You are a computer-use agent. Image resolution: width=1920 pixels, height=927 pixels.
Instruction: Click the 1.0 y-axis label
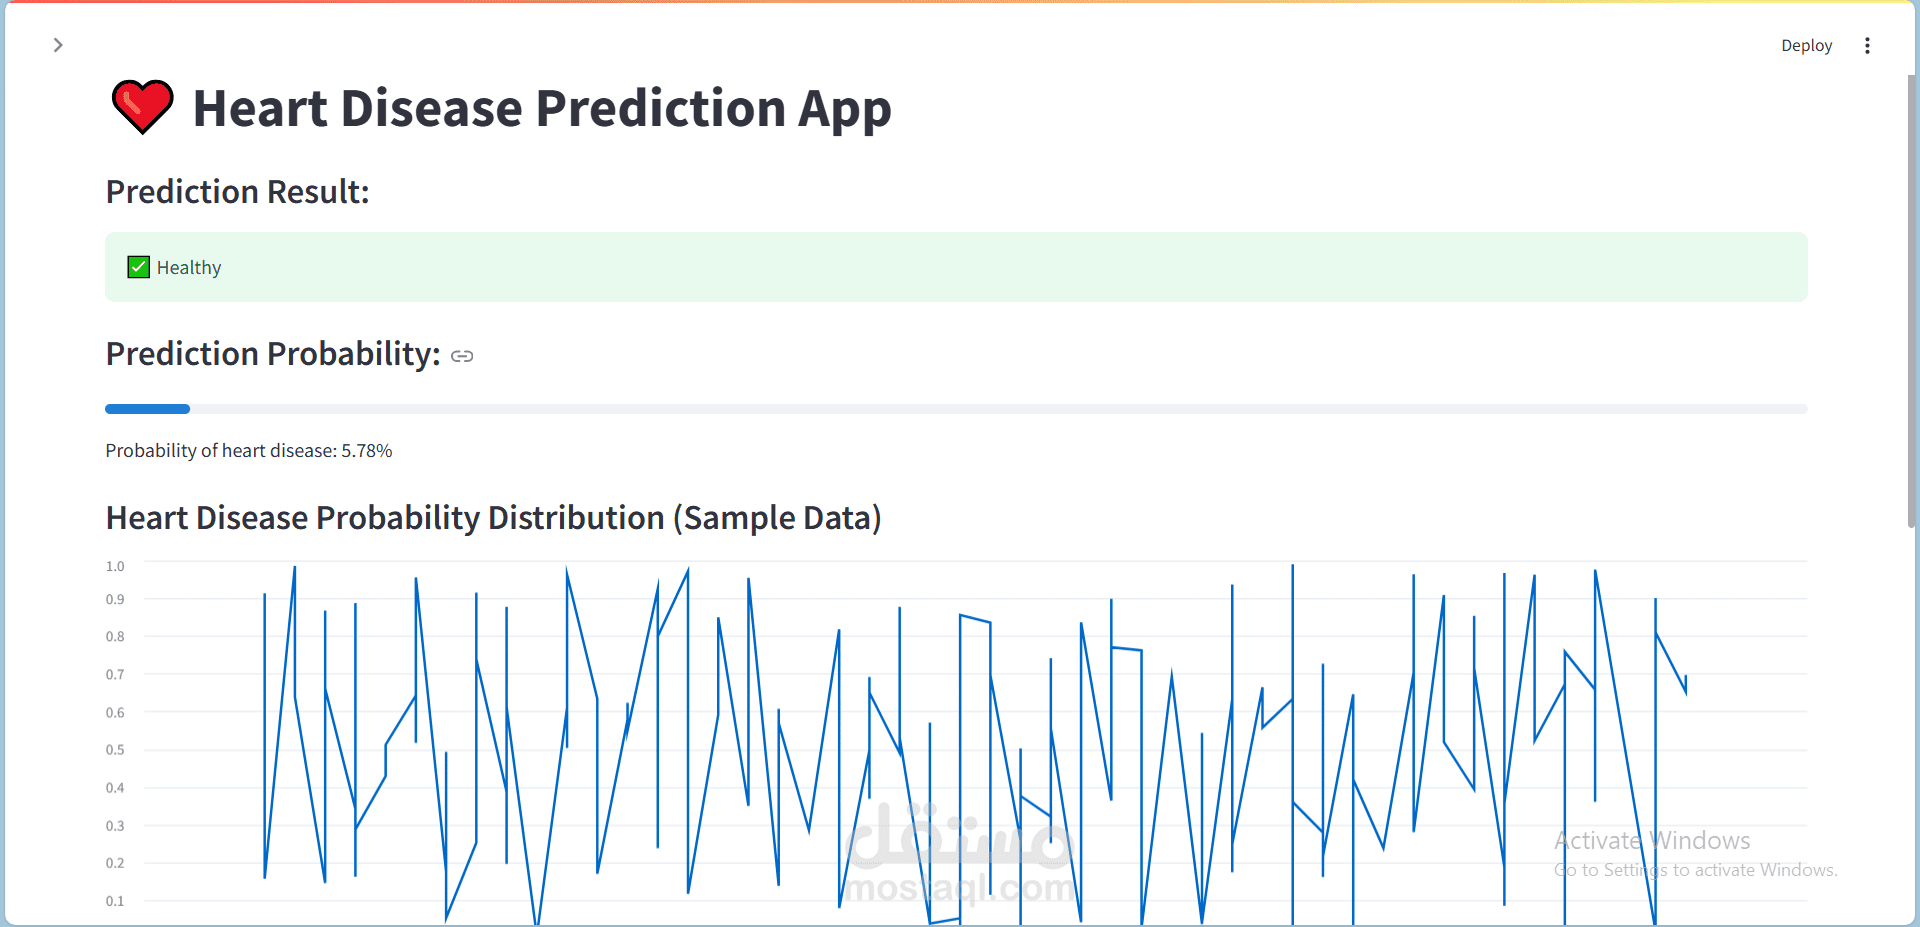pyautogui.click(x=115, y=566)
